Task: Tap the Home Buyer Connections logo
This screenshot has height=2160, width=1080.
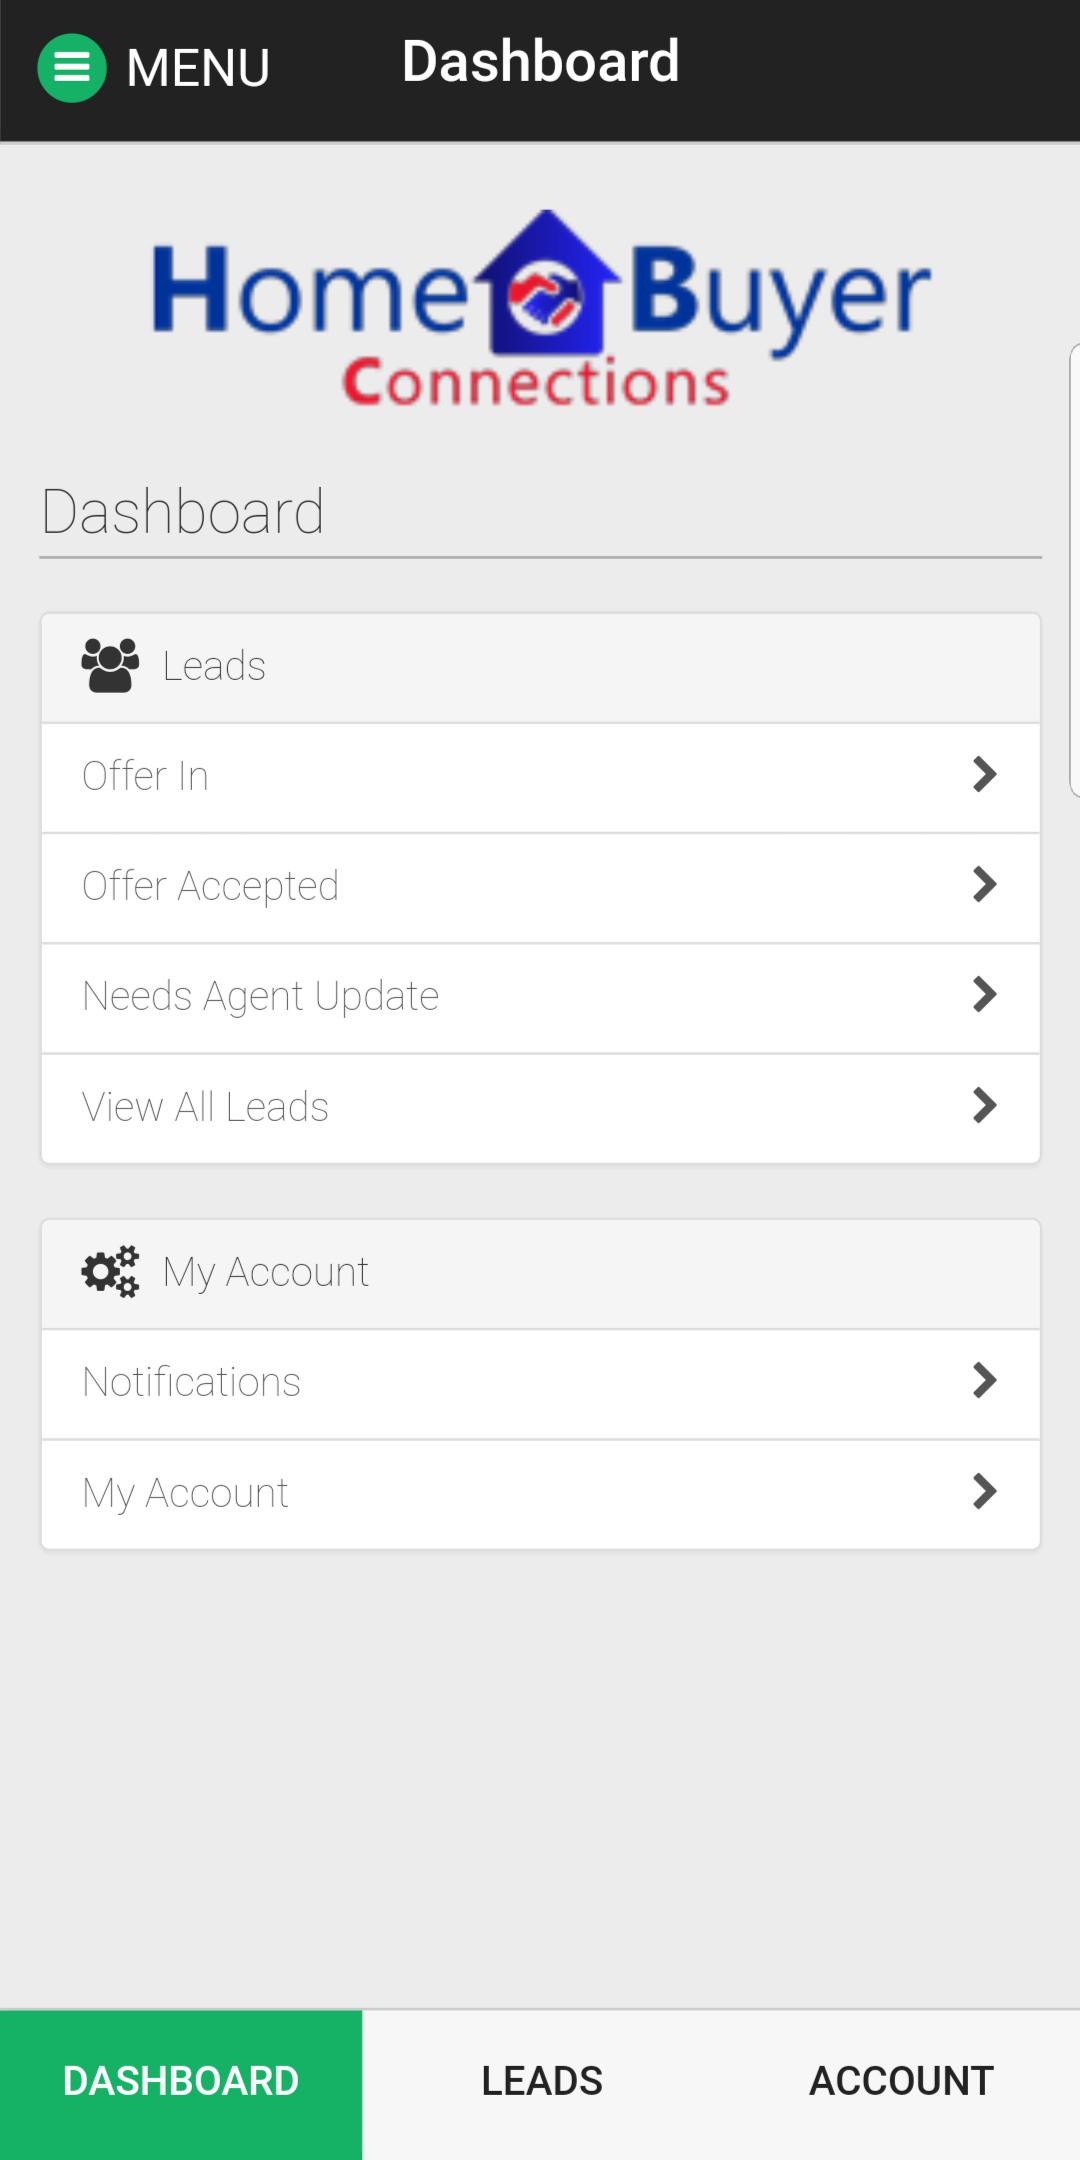Action: coord(540,310)
